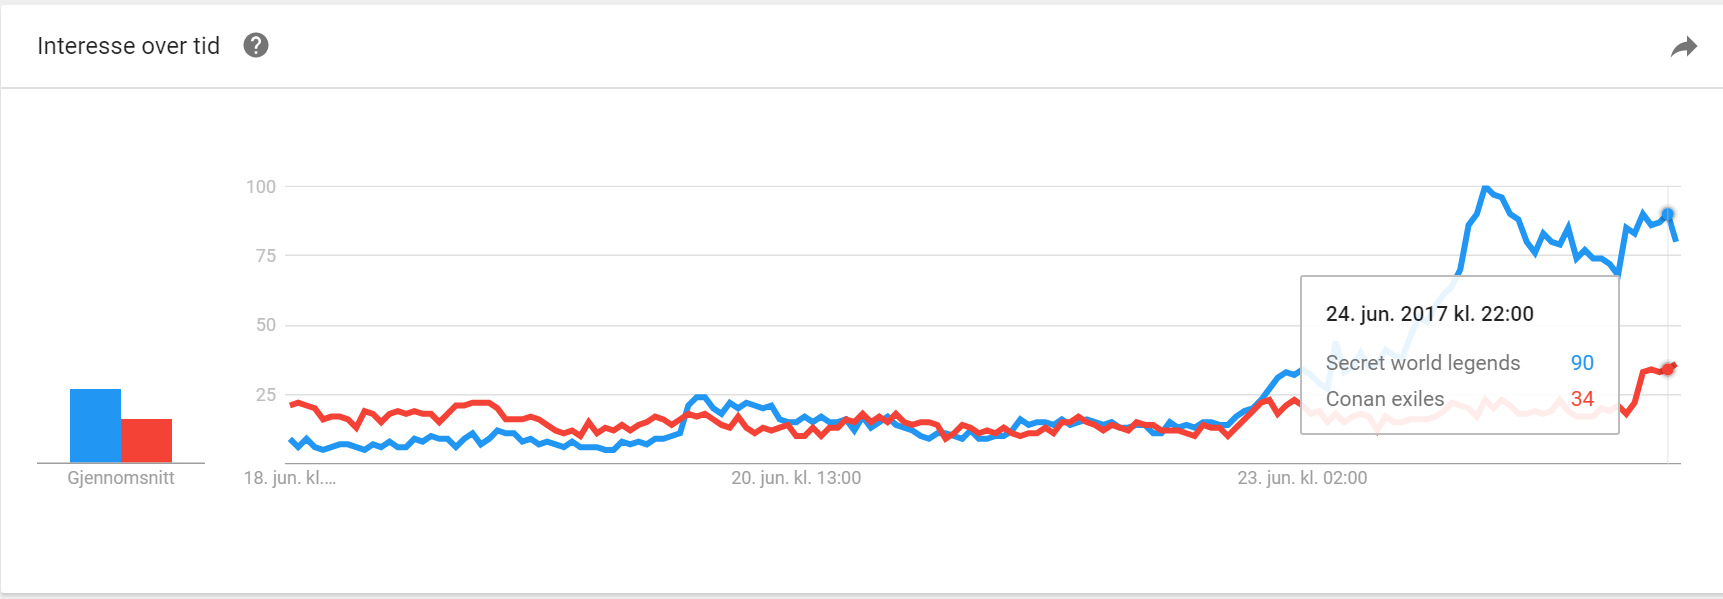
Task: Select the red average bar
Action: (x=147, y=440)
